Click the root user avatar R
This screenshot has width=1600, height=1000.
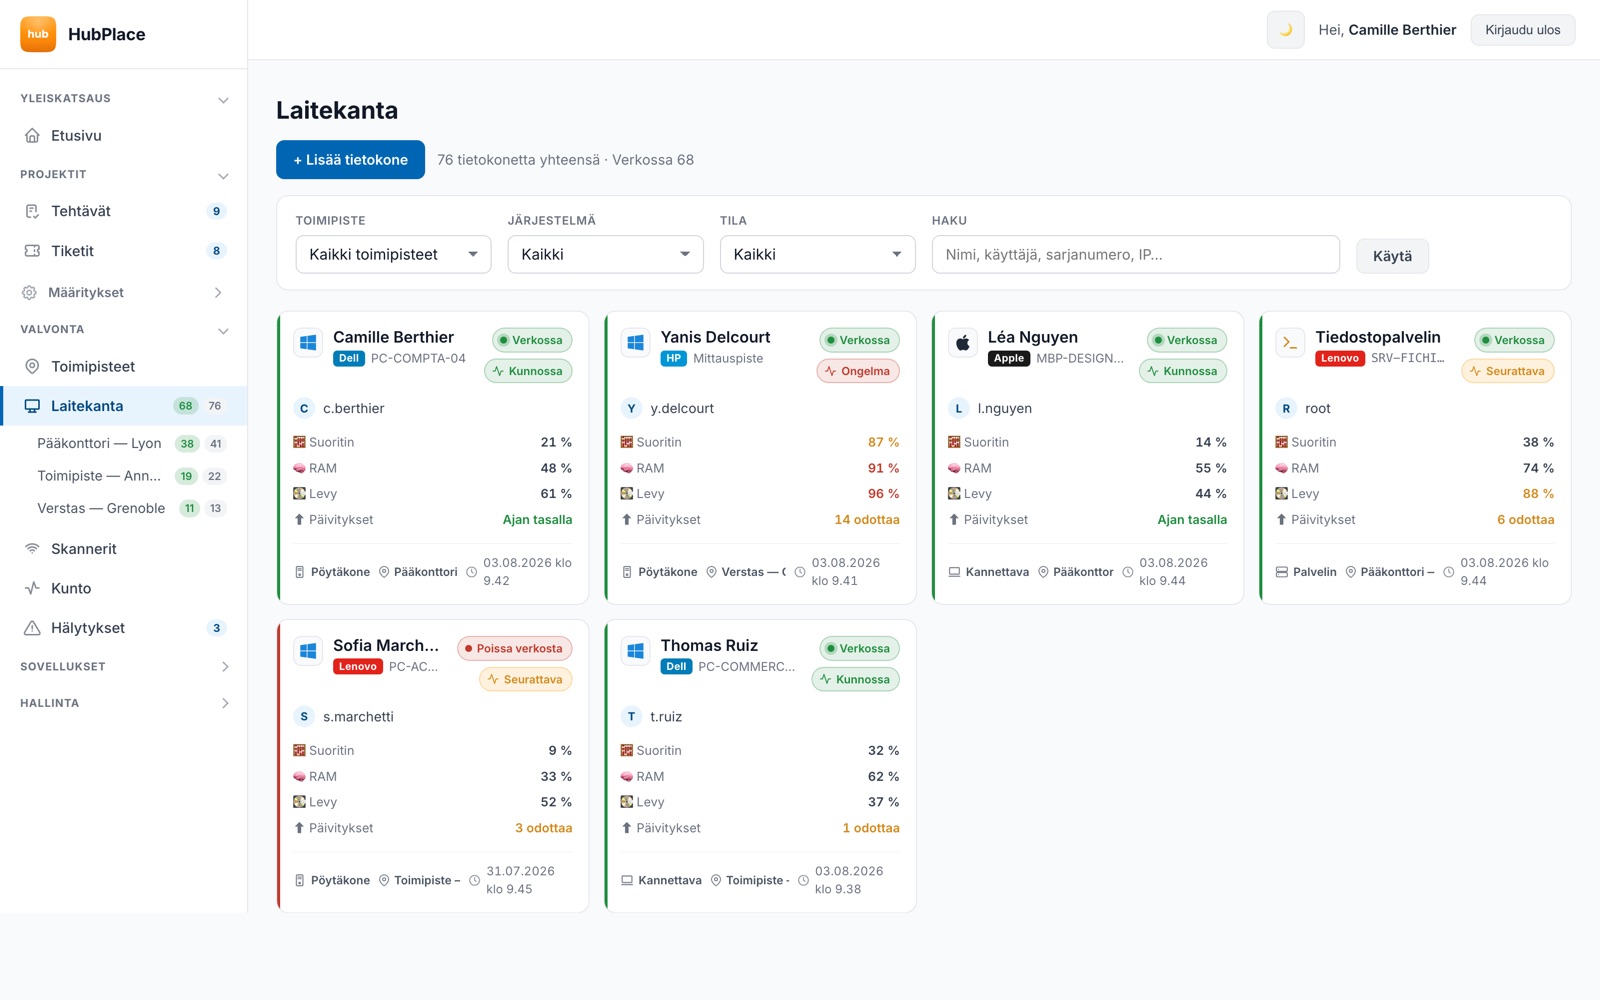coord(1286,409)
